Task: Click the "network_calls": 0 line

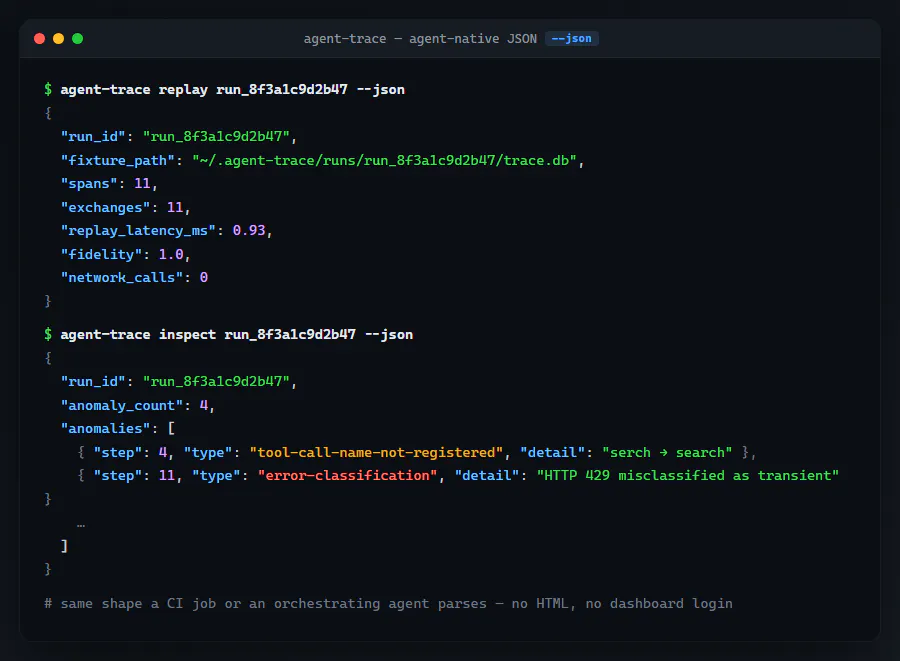Action: (x=134, y=278)
